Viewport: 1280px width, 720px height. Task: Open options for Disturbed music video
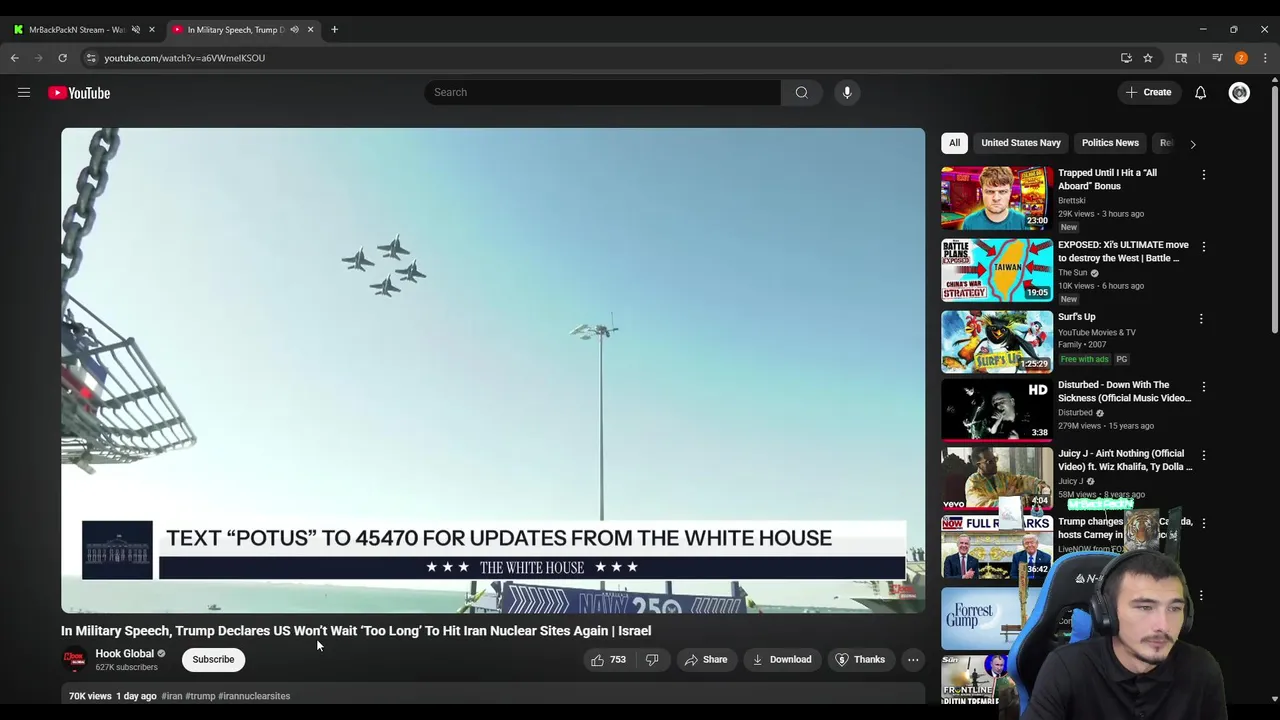pyautogui.click(x=1203, y=387)
